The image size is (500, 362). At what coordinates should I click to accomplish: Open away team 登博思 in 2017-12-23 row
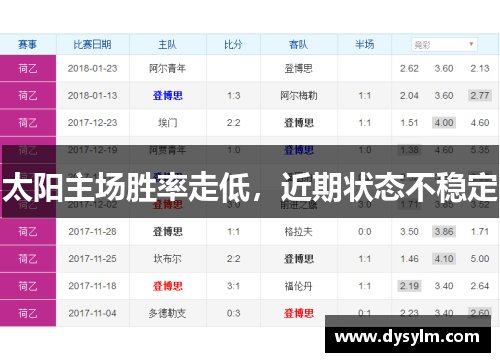tap(299, 123)
